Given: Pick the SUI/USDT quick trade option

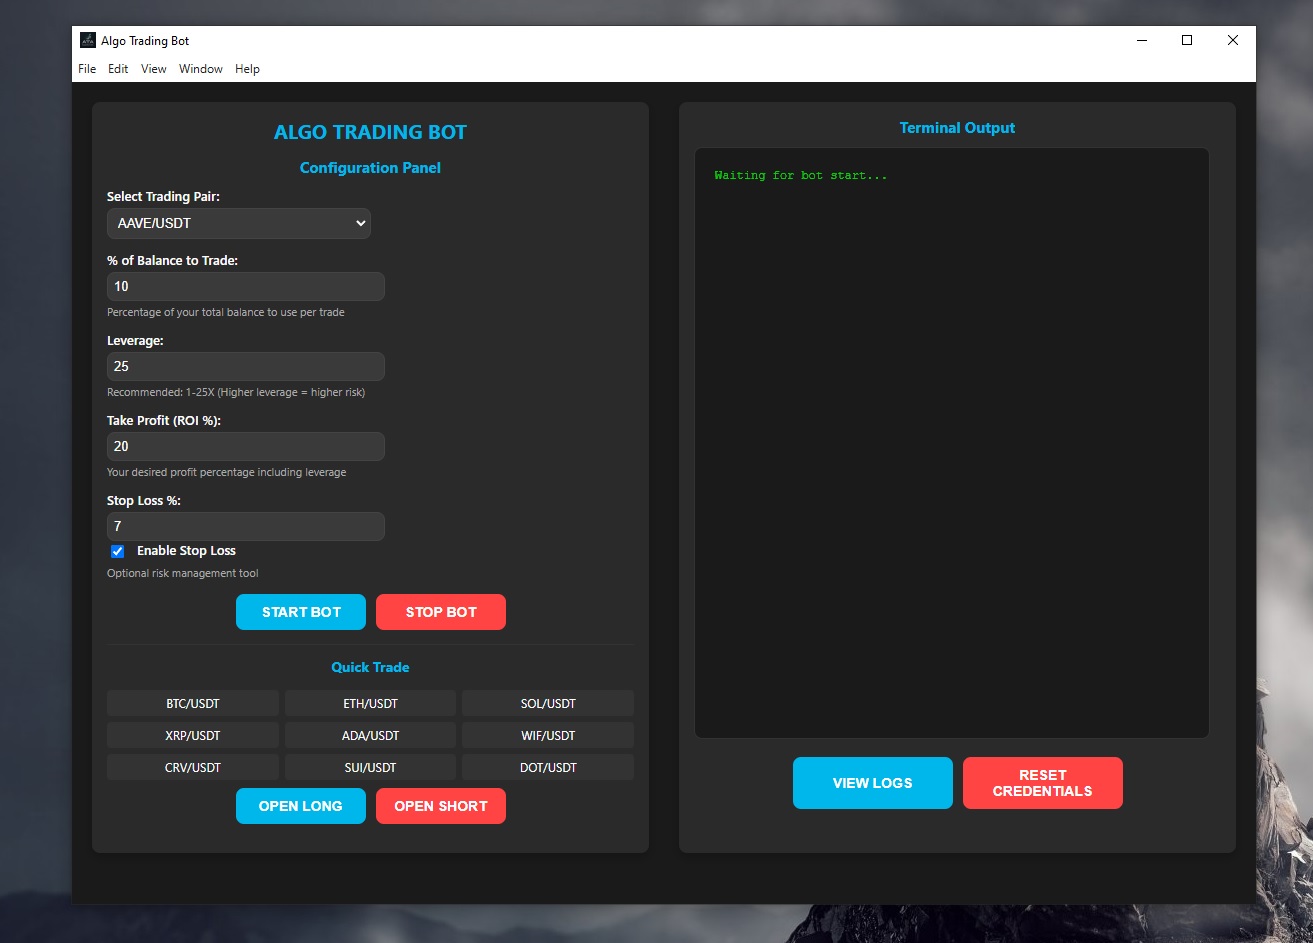Looking at the screenshot, I should click(x=370, y=768).
